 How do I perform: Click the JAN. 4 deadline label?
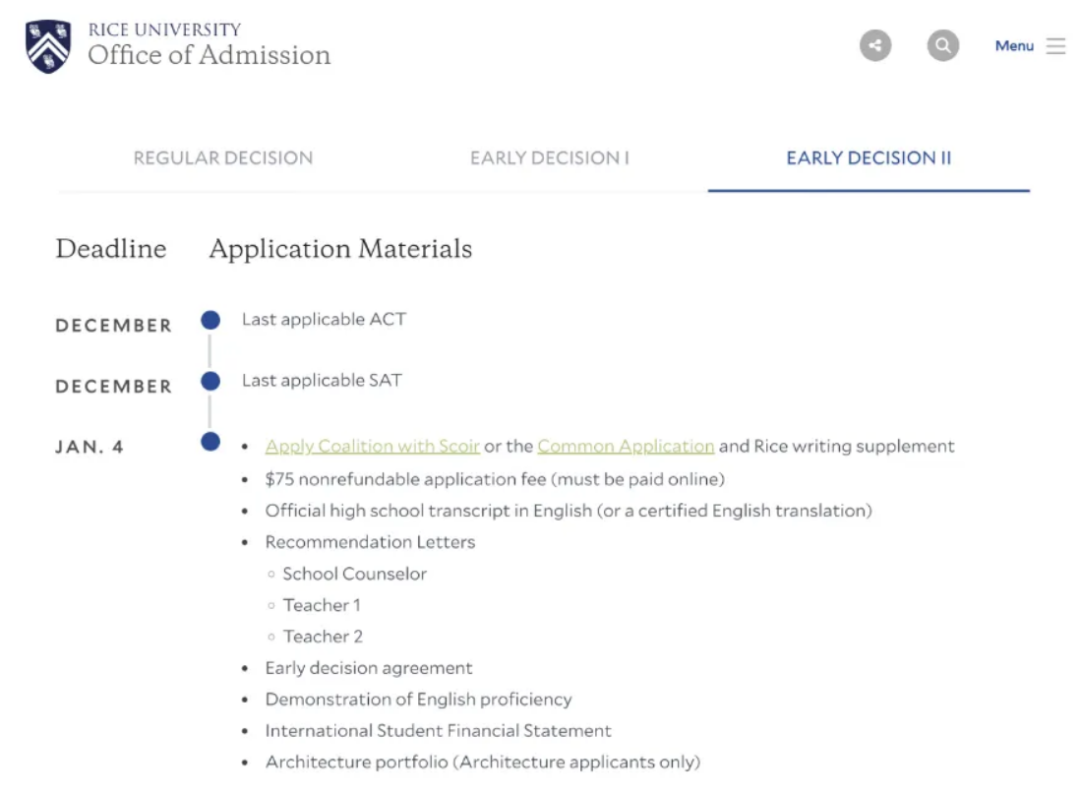tap(90, 447)
